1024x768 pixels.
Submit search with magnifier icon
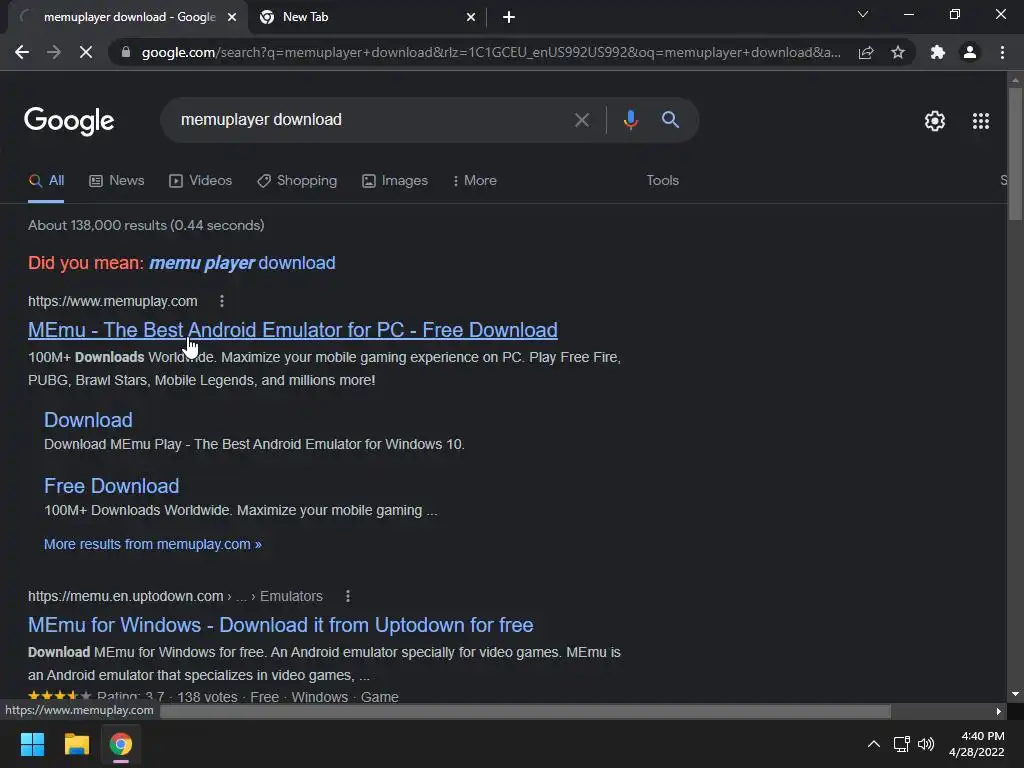(x=670, y=120)
